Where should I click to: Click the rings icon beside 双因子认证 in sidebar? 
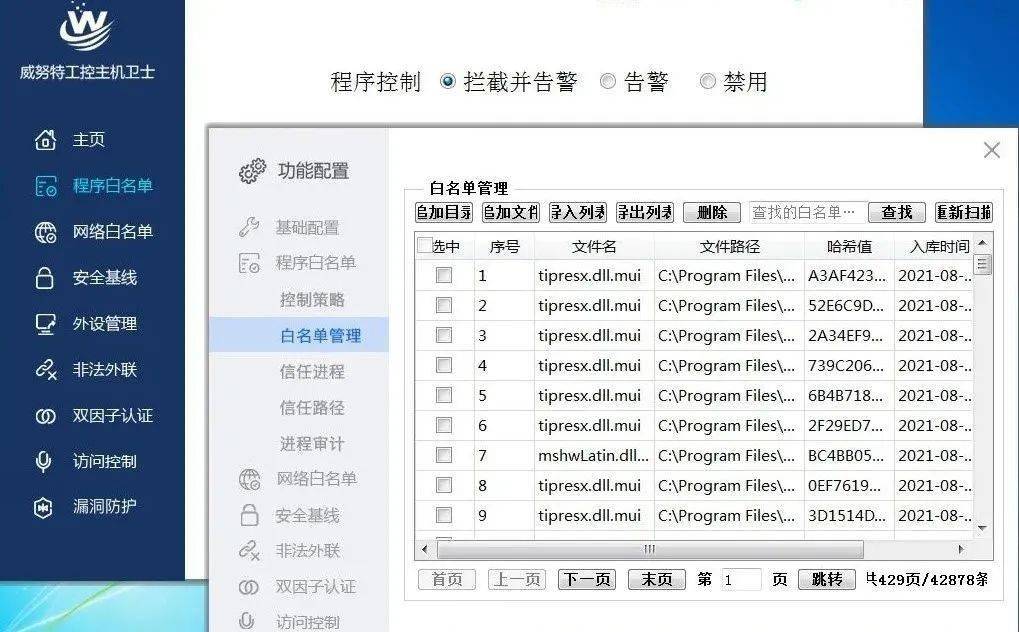(45, 416)
